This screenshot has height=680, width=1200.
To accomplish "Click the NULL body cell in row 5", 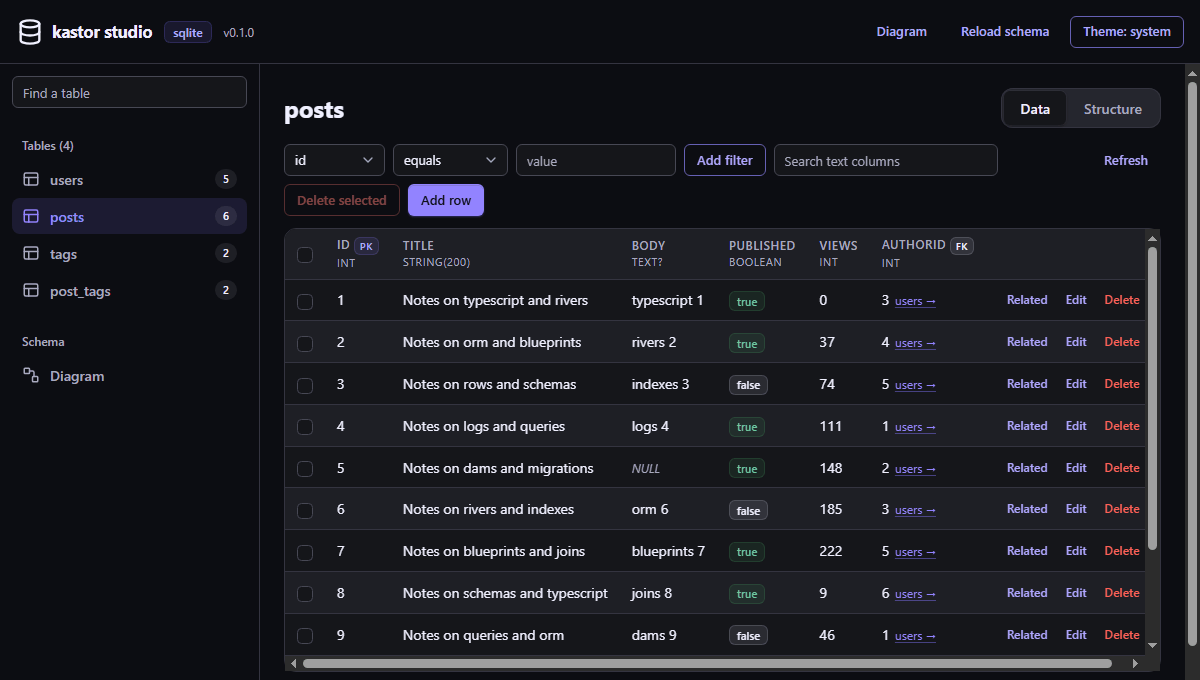I will click(x=646, y=468).
